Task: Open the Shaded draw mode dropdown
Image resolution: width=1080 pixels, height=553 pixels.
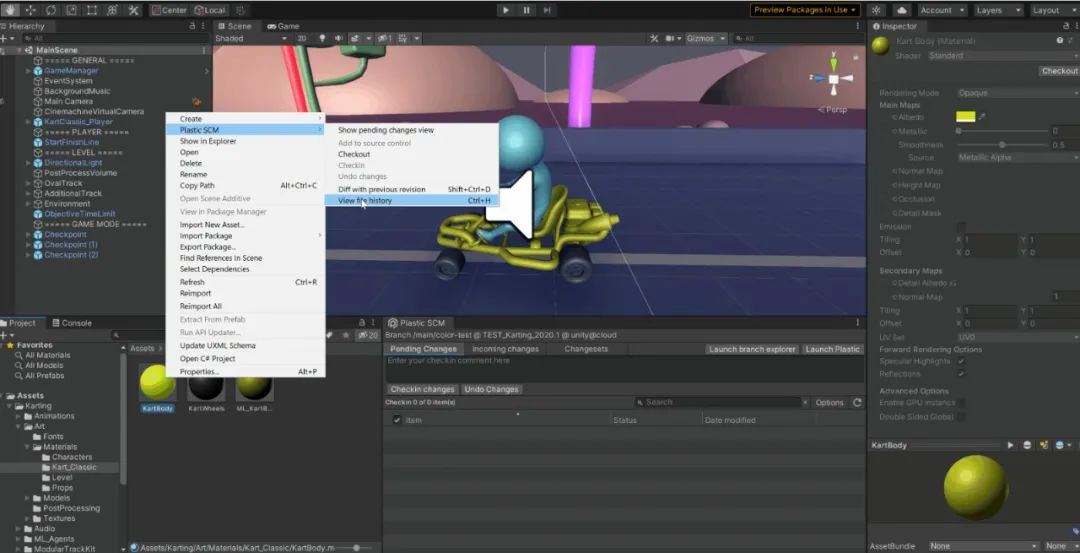Action: click(x=250, y=39)
